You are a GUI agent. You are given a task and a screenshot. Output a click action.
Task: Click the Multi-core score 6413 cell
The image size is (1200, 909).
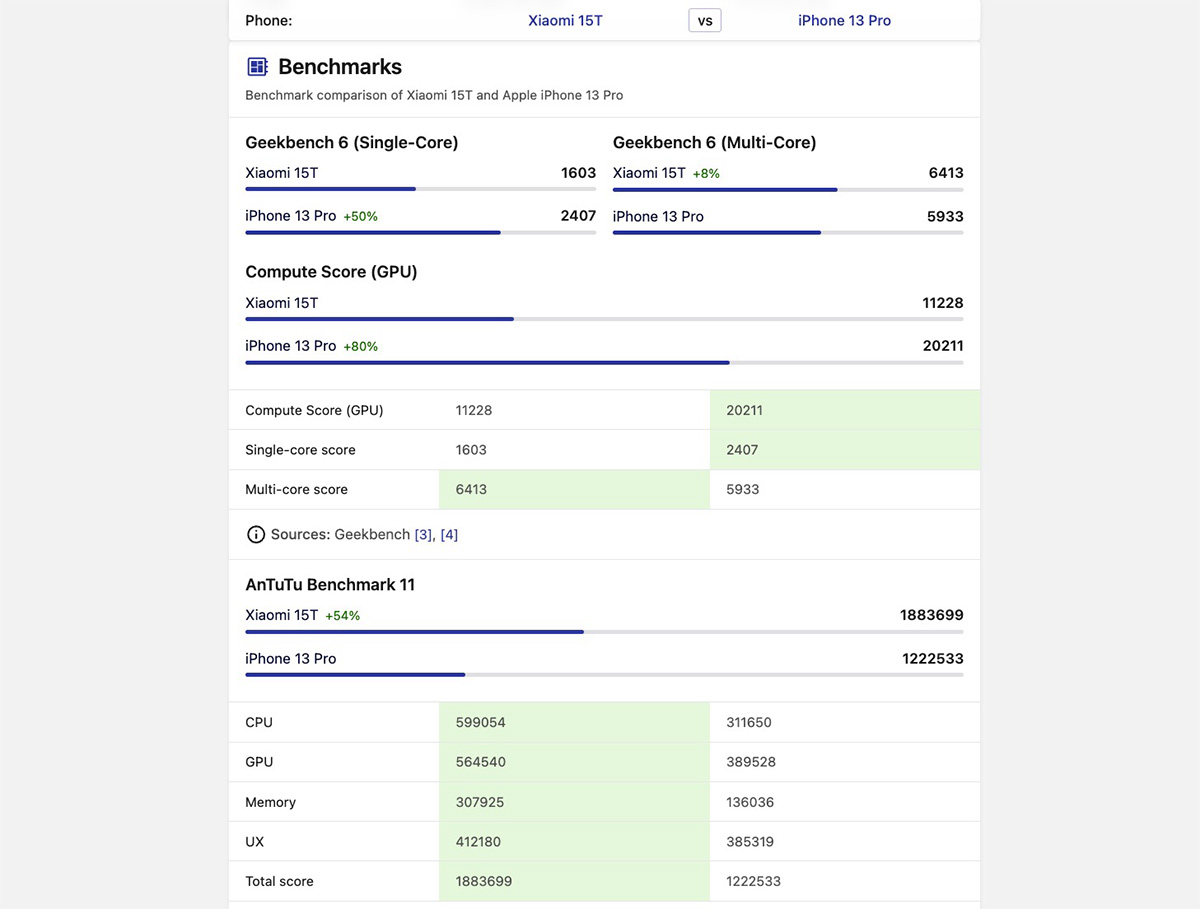click(574, 490)
